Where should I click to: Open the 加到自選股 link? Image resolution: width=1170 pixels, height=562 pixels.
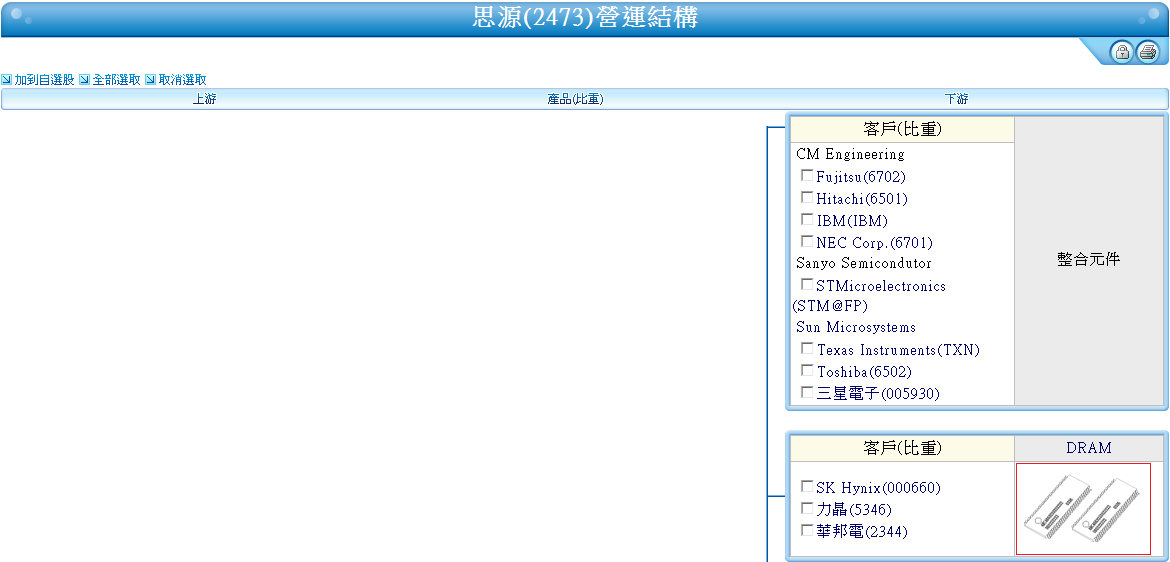44,80
